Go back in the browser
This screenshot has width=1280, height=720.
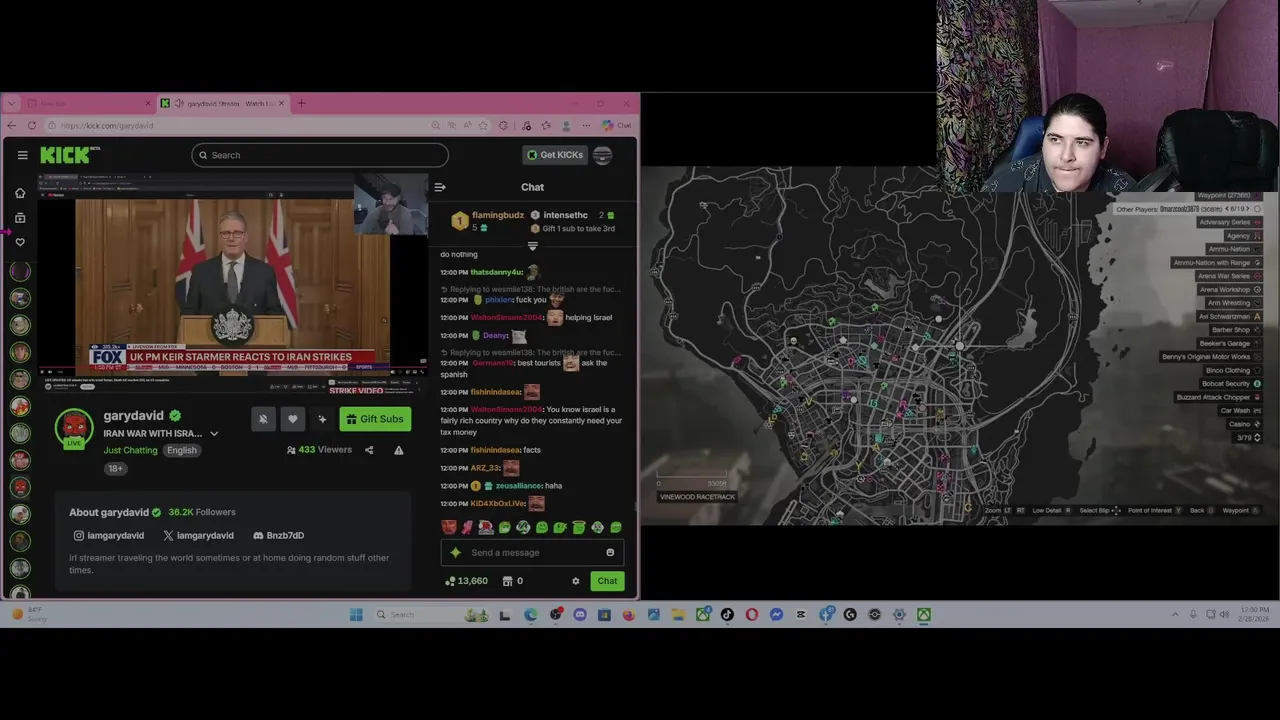click(11, 126)
